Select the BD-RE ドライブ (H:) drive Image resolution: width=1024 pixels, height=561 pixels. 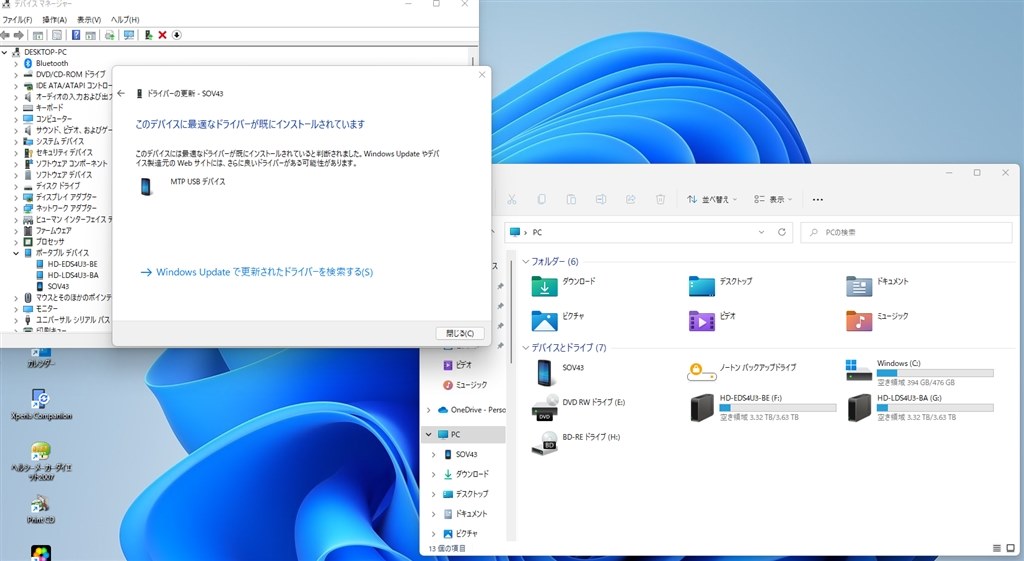[x=575, y=442]
